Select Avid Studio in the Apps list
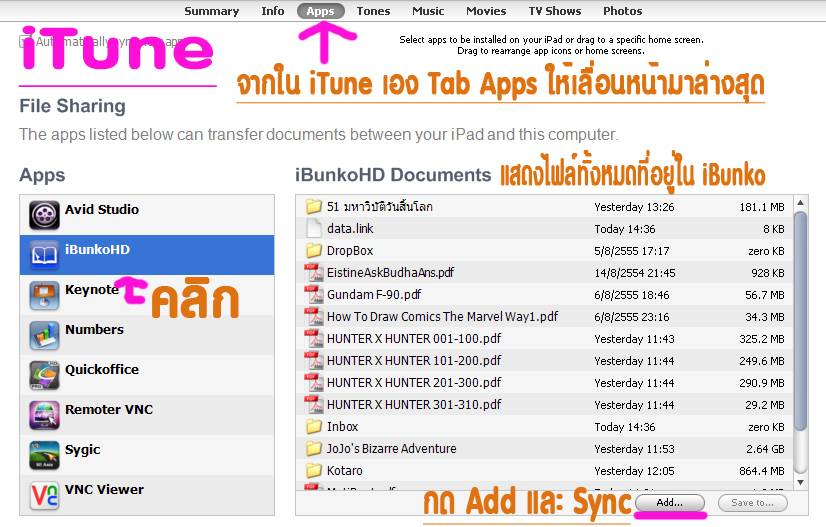 [147, 215]
